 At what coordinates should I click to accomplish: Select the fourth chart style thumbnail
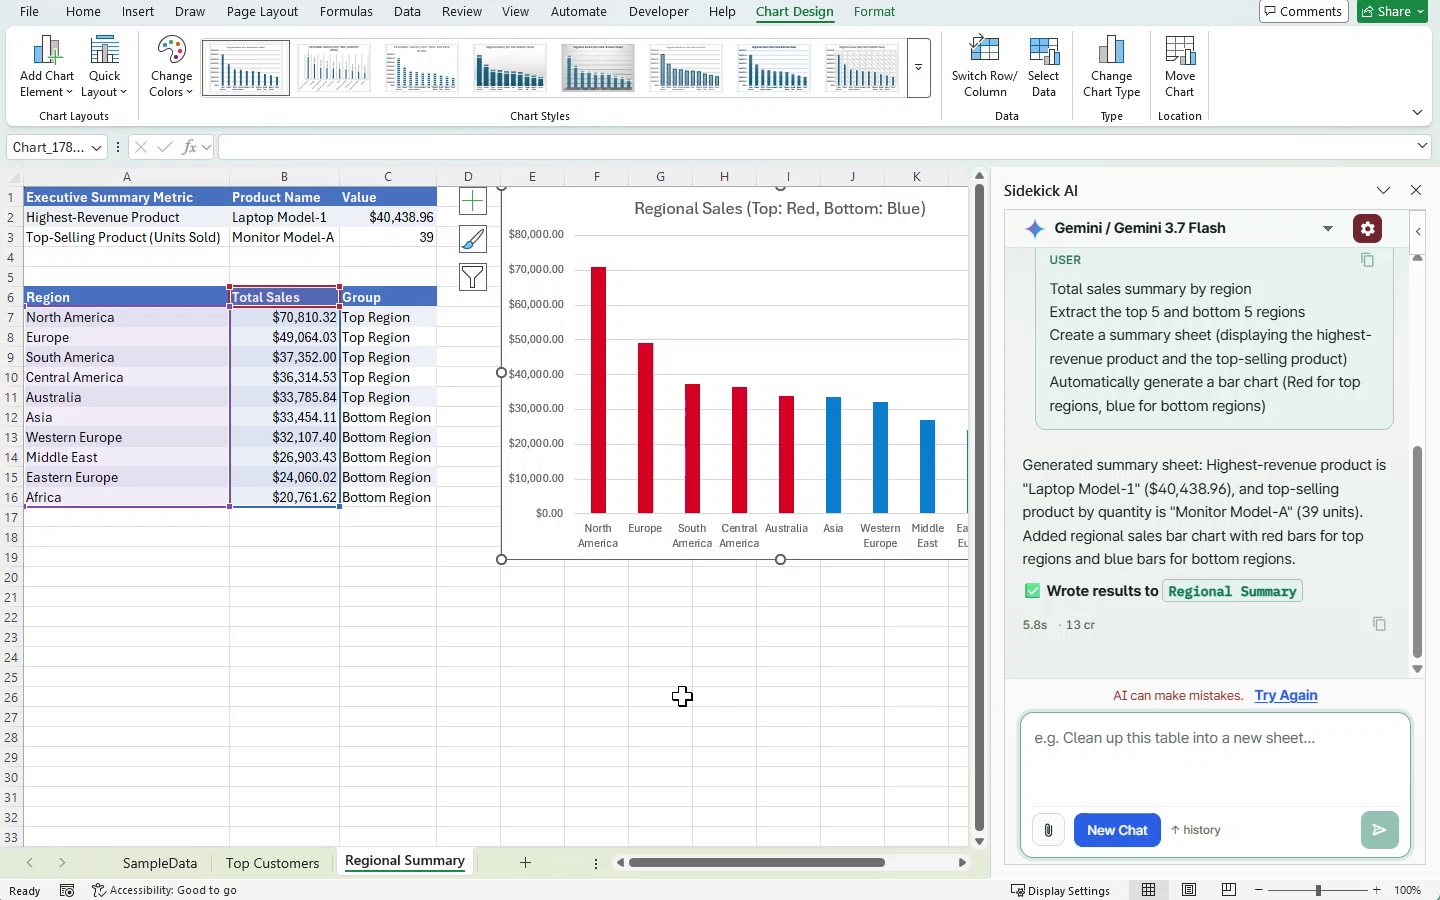coord(510,68)
